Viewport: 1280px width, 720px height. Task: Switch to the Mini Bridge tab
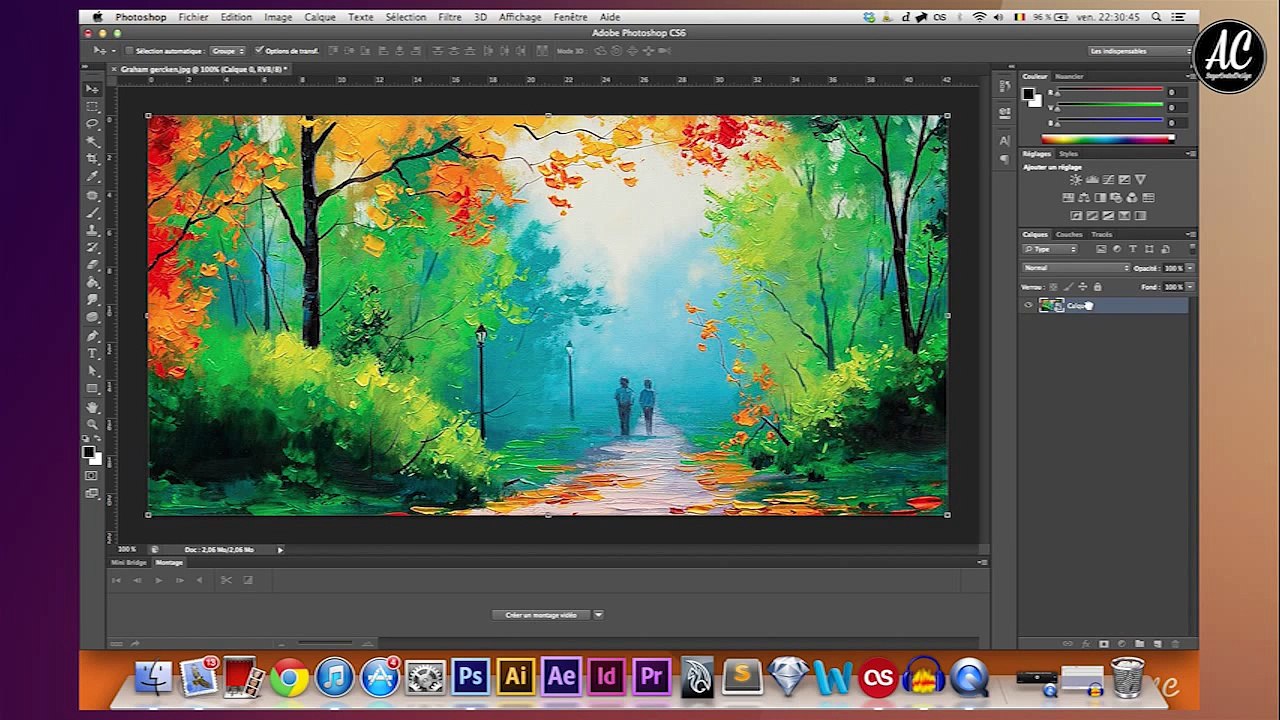click(x=128, y=562)
